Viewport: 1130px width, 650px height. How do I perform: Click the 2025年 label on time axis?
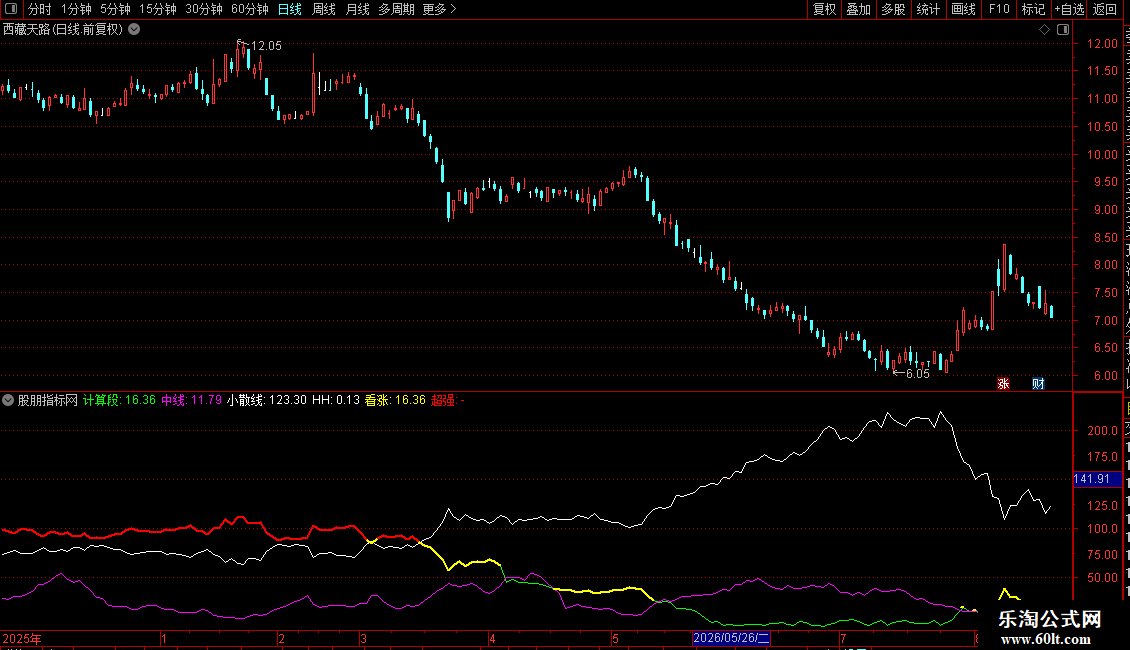pos(22,638)
